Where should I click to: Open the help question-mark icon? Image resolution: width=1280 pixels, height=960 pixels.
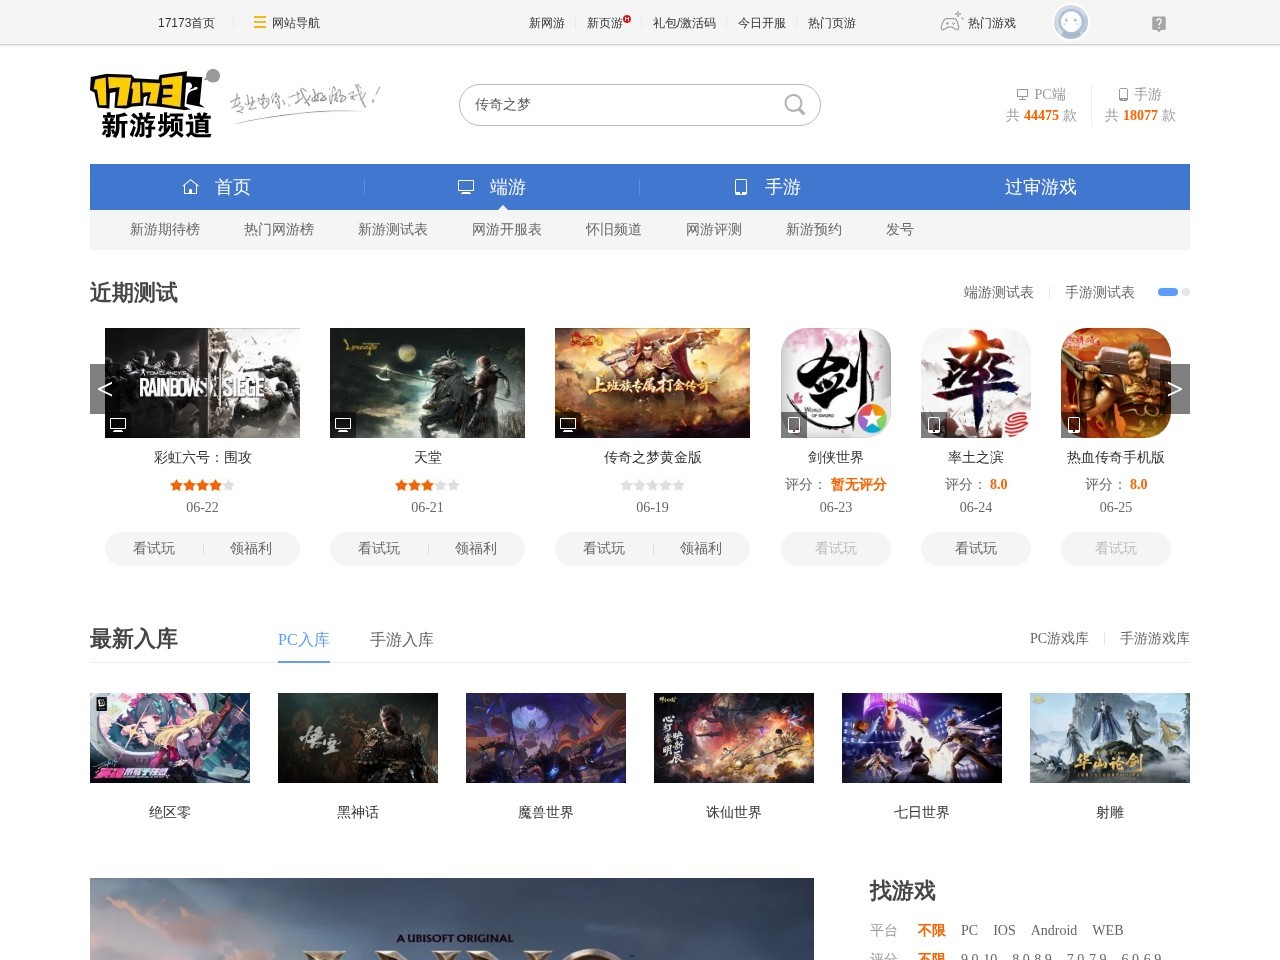1159,23
